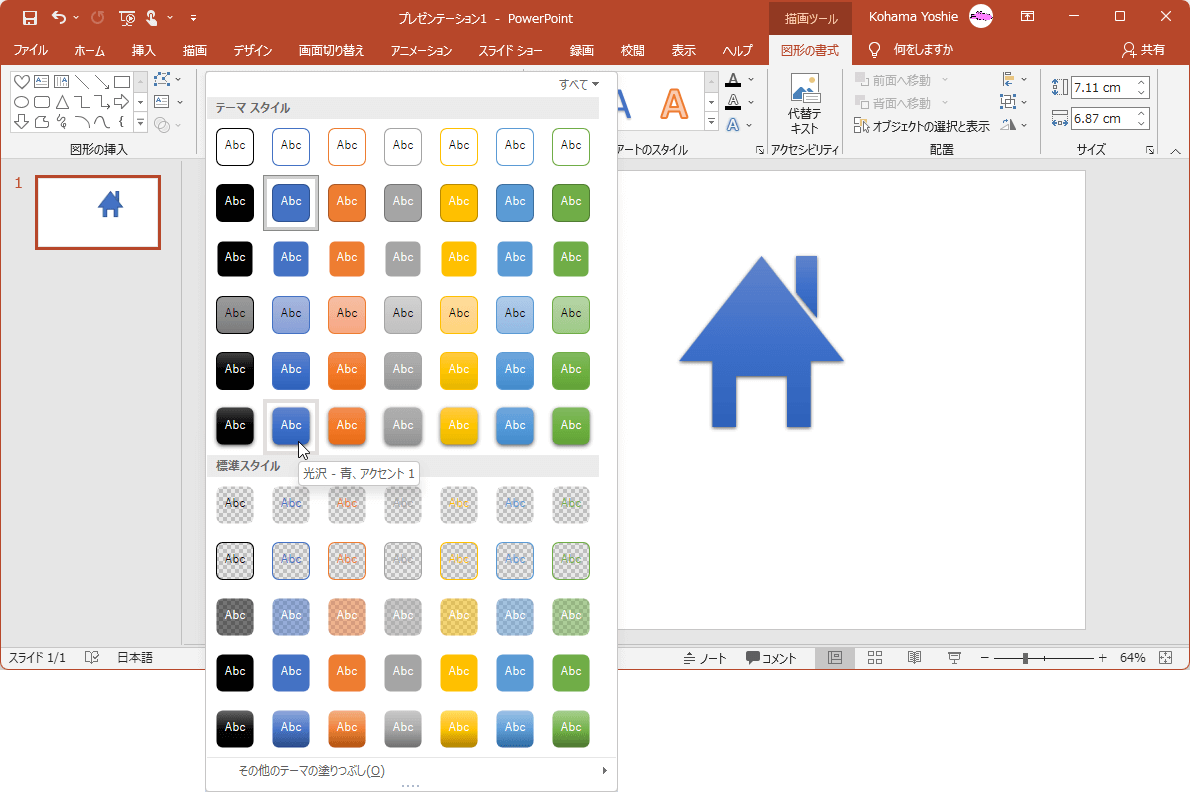Undo the last action
The height and width of the screenshot is (792, 1190).
(x=58, y=17)
